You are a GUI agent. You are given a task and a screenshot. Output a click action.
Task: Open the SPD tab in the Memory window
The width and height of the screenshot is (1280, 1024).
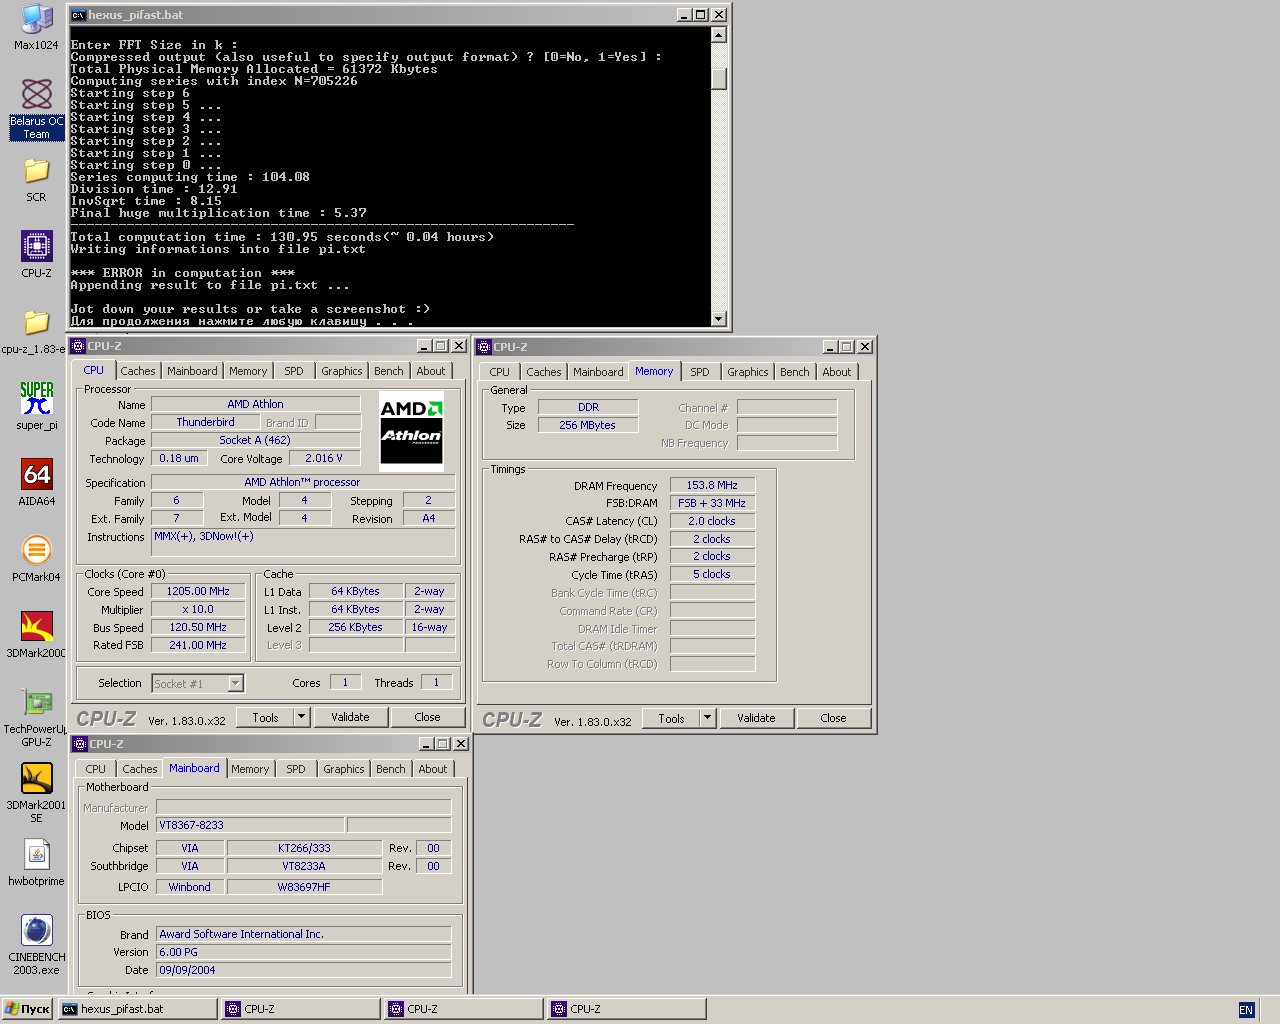[x=700, y=372]
